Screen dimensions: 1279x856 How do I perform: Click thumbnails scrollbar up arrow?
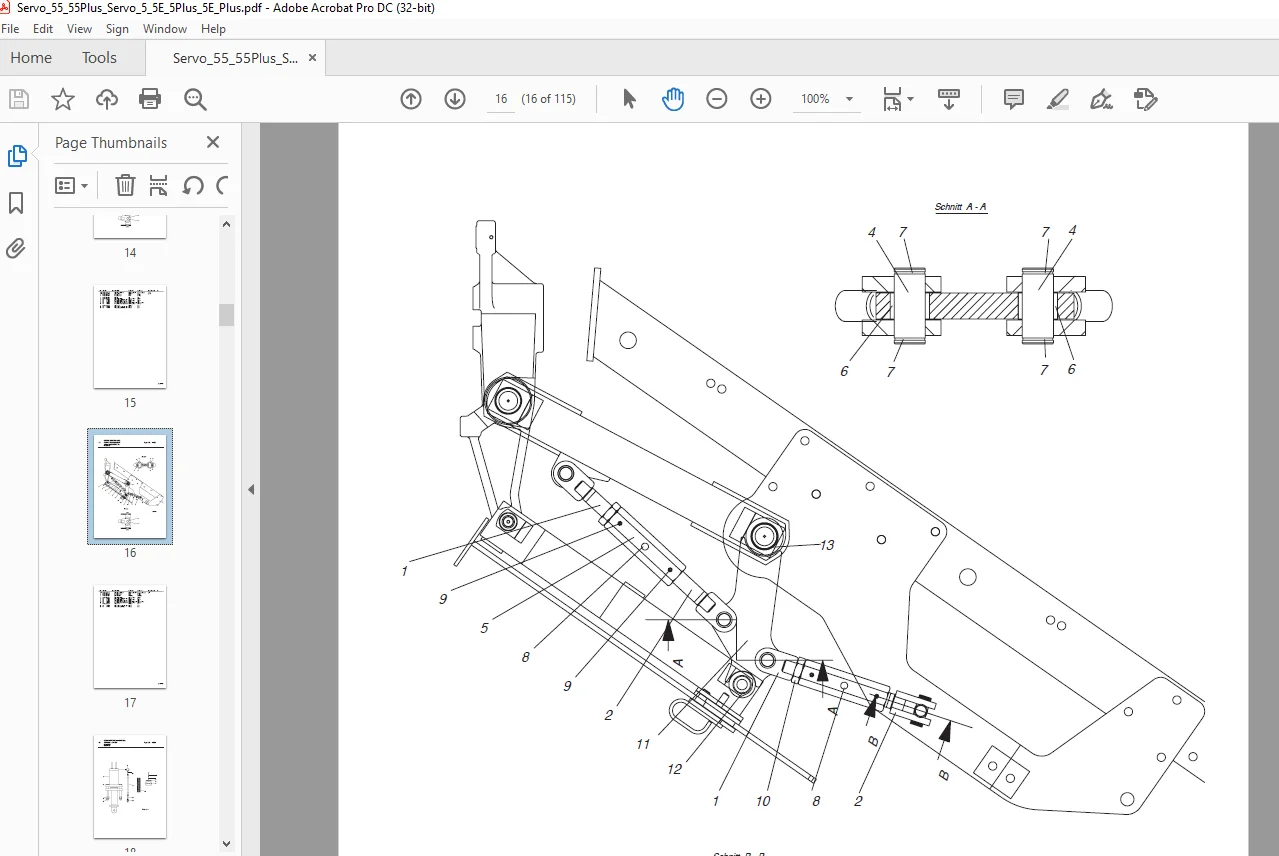pyautogui.click(x=227, y=223)
